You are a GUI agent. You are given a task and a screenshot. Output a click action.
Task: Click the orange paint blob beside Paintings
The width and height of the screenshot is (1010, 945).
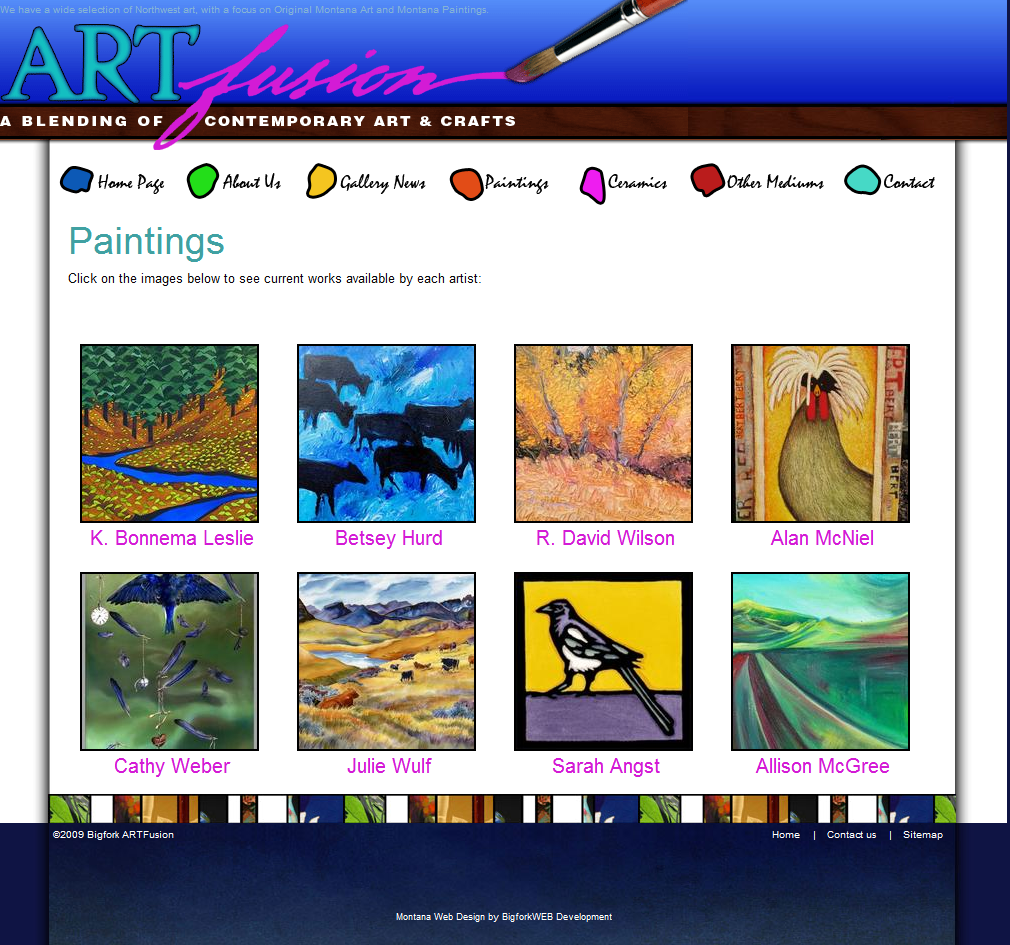click(466, 183)
